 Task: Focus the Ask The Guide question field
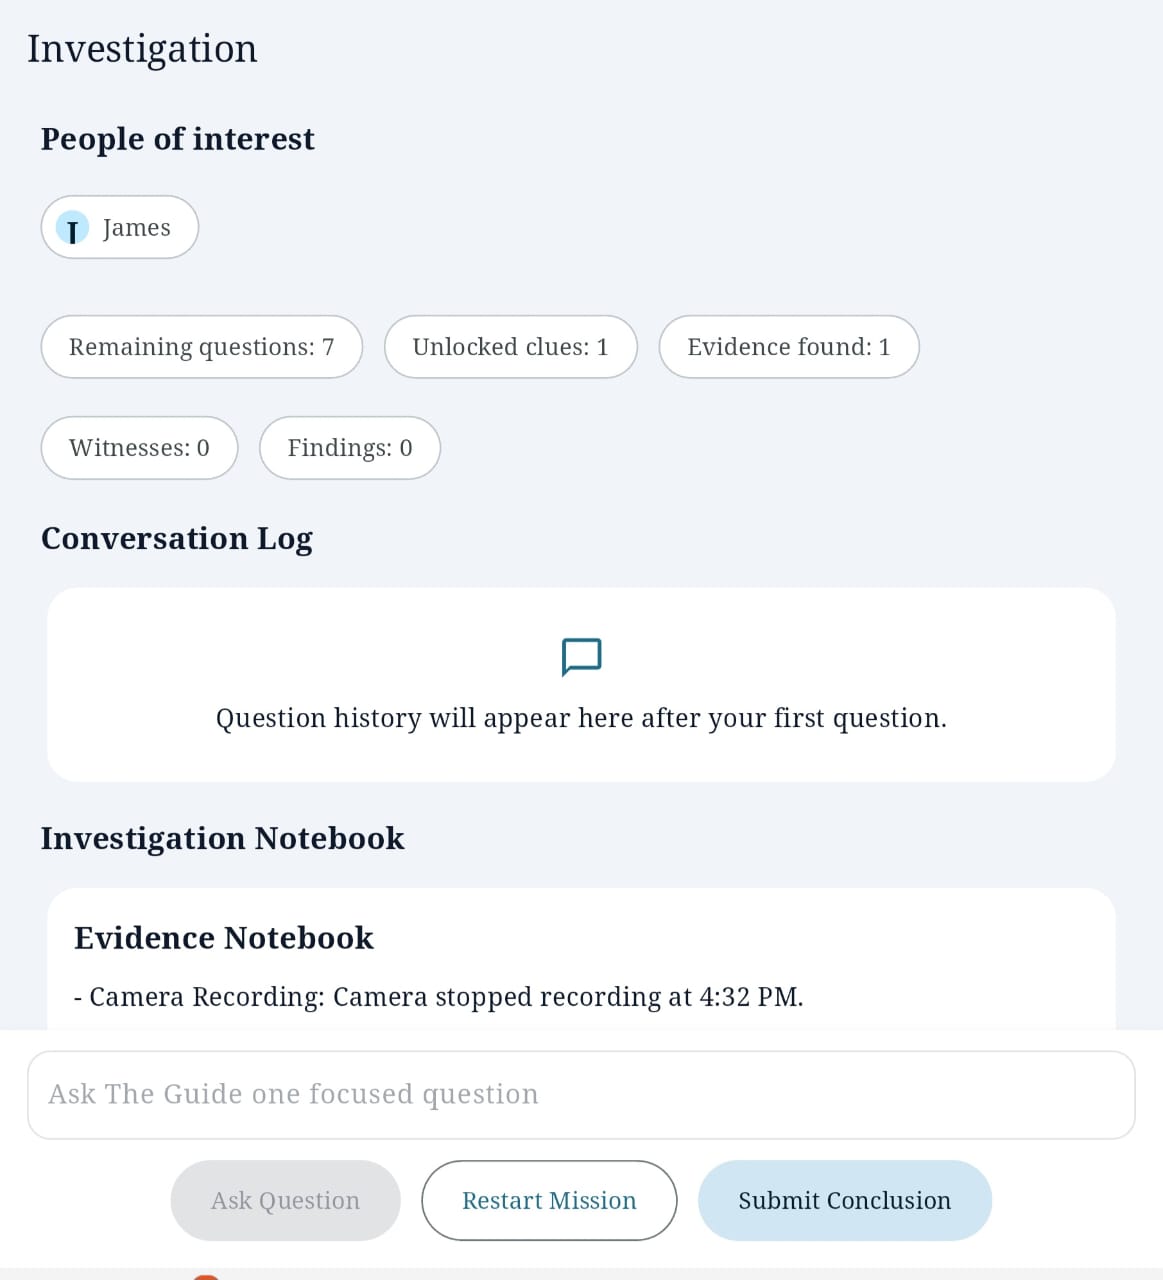click(581, 1095)
